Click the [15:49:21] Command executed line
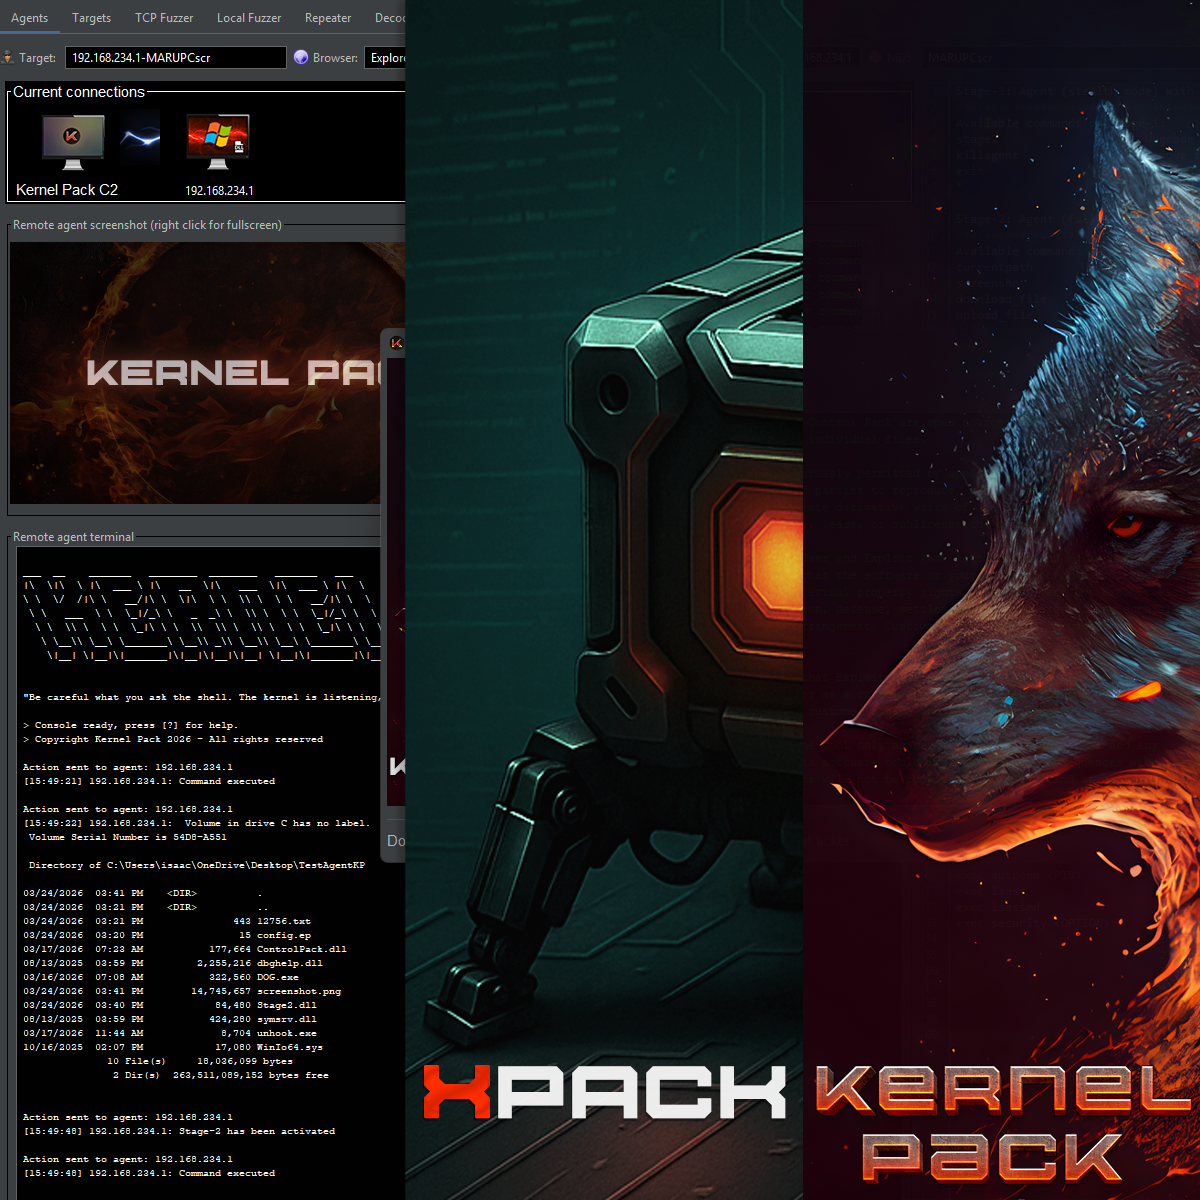1200x1200 pixels. click(149, 781)
